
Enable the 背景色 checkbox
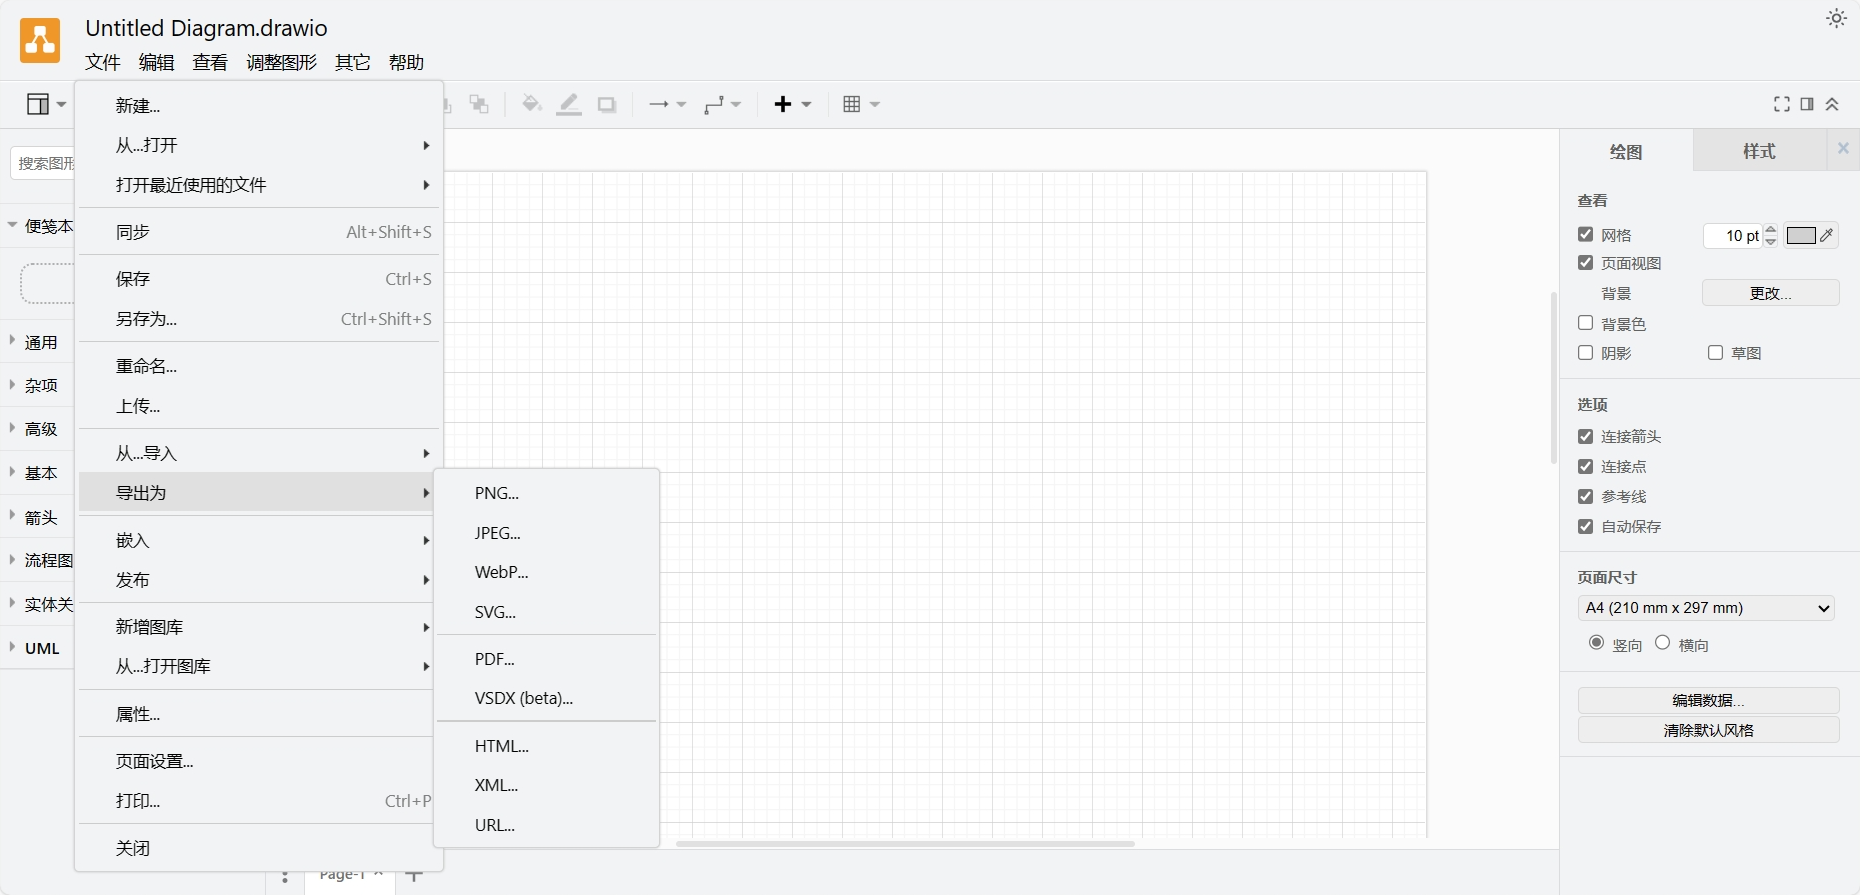(1585, 323)
